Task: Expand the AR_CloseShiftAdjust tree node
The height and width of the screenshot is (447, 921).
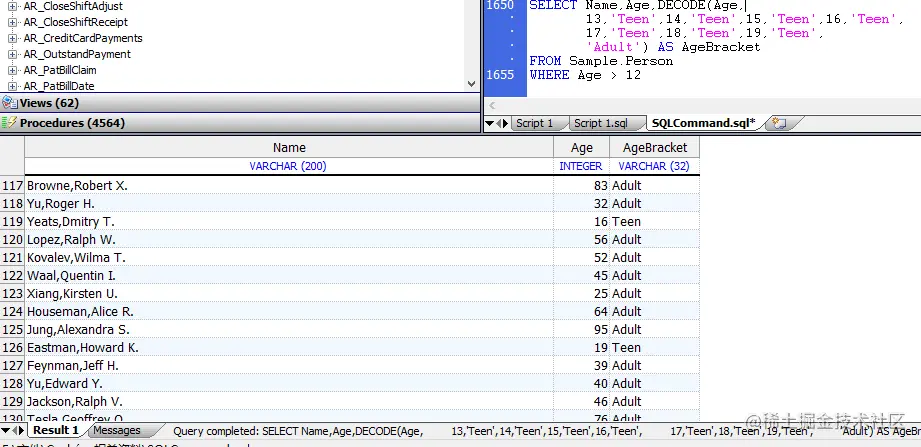Action: tap(12, 6)
